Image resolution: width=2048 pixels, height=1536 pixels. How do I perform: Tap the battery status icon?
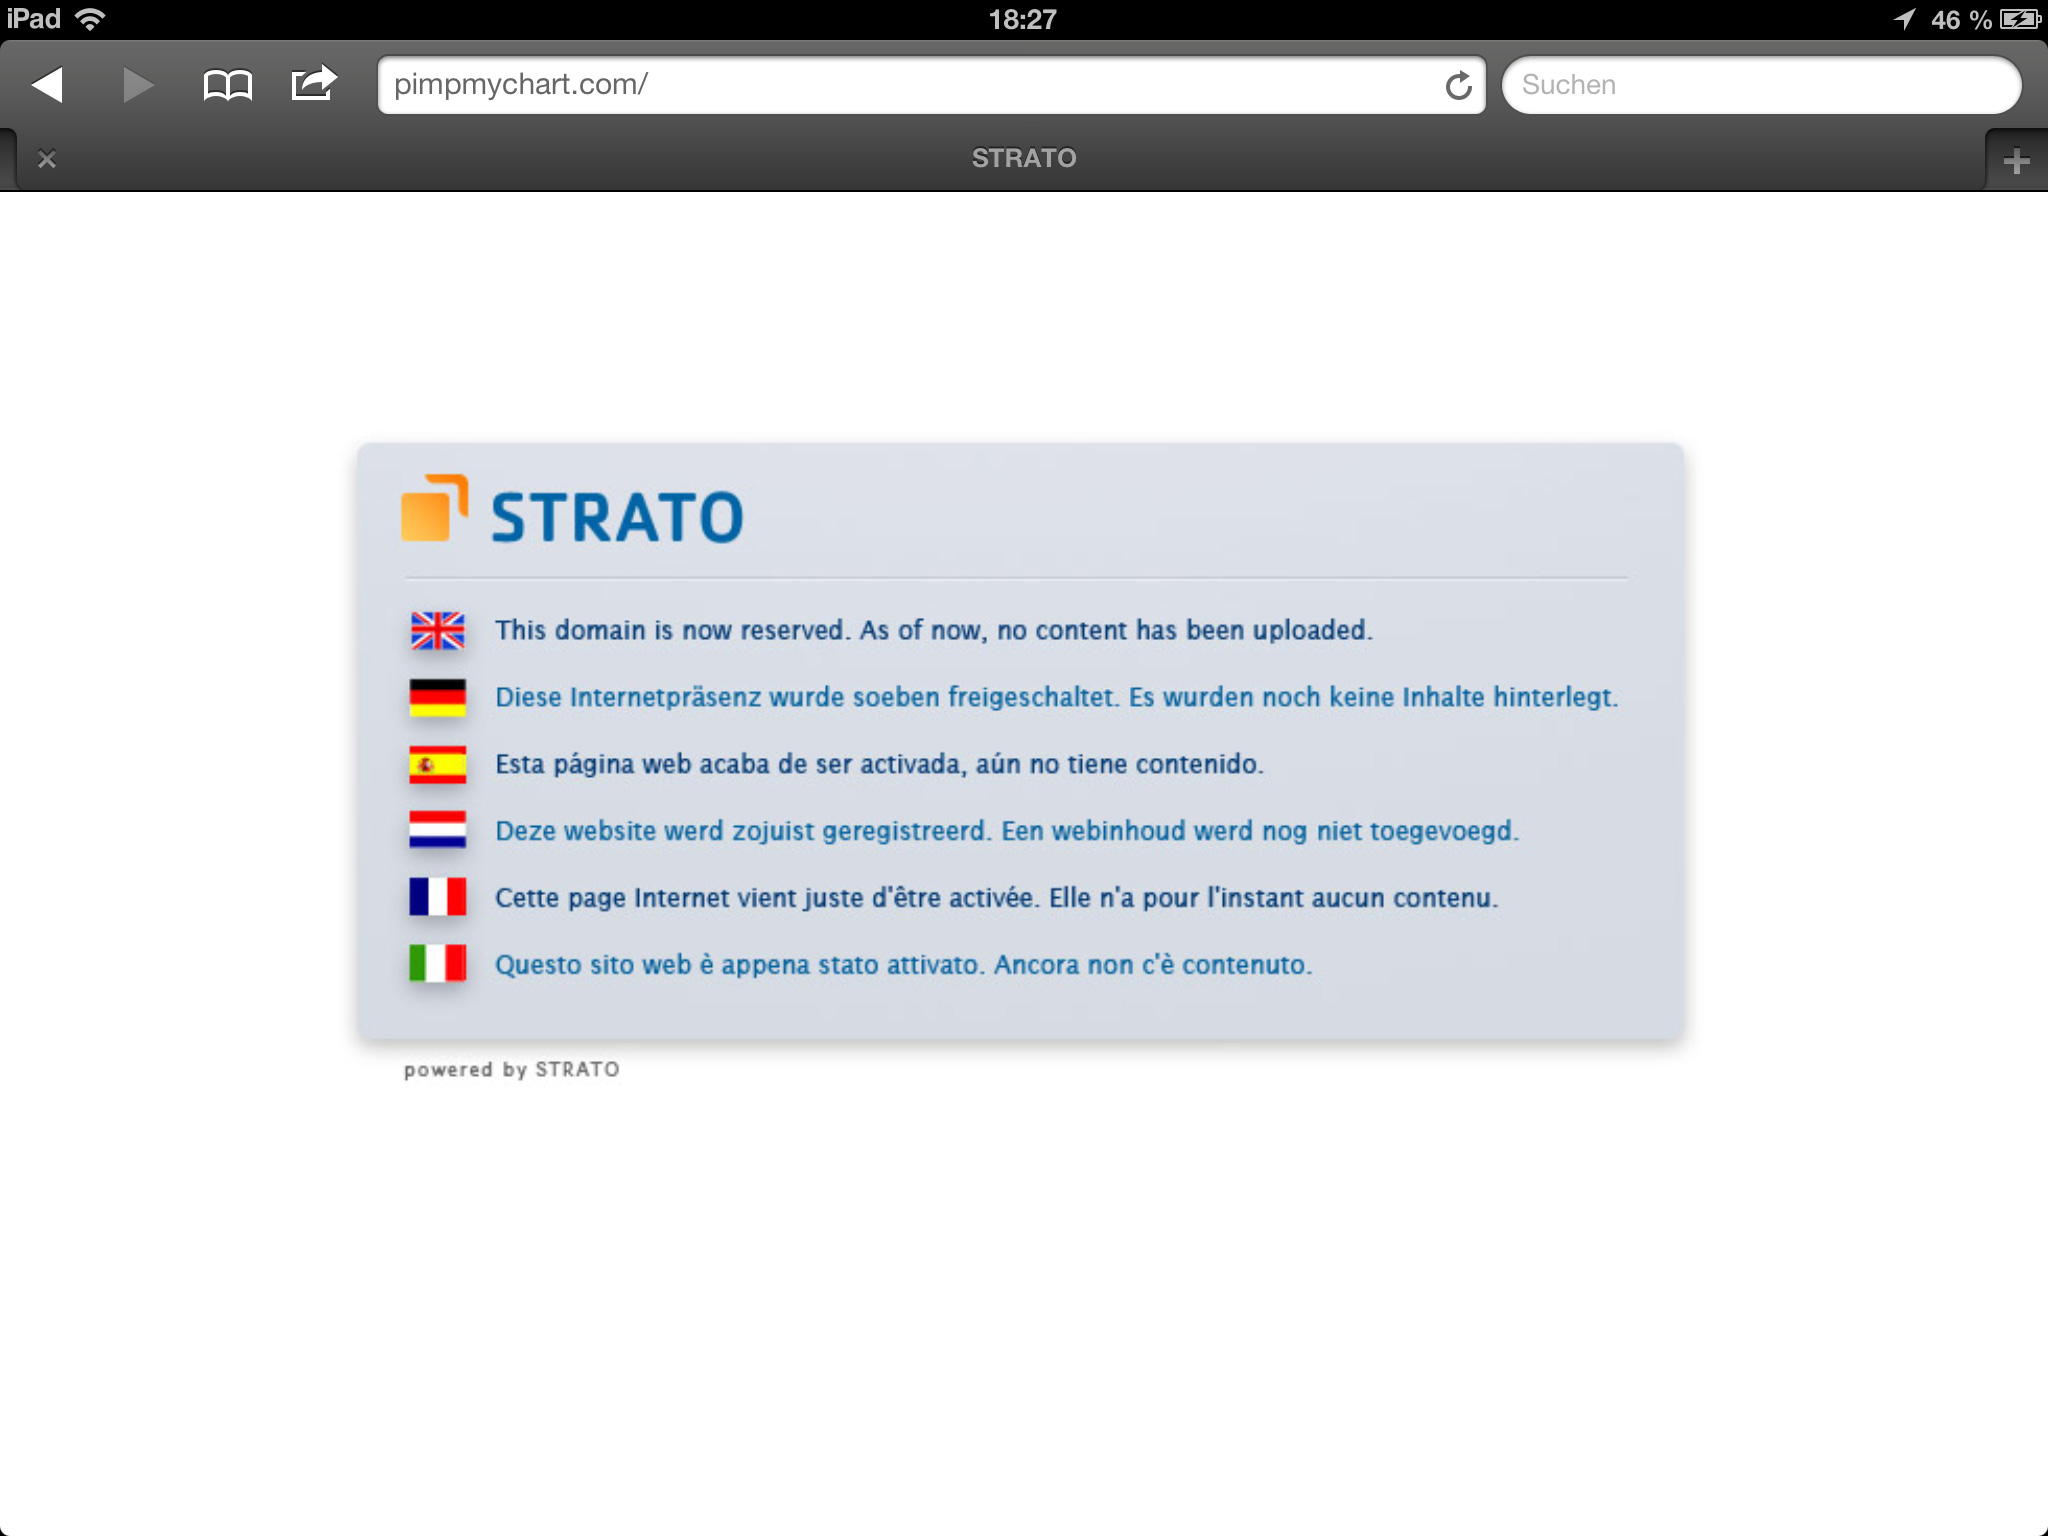point(2020,19)
